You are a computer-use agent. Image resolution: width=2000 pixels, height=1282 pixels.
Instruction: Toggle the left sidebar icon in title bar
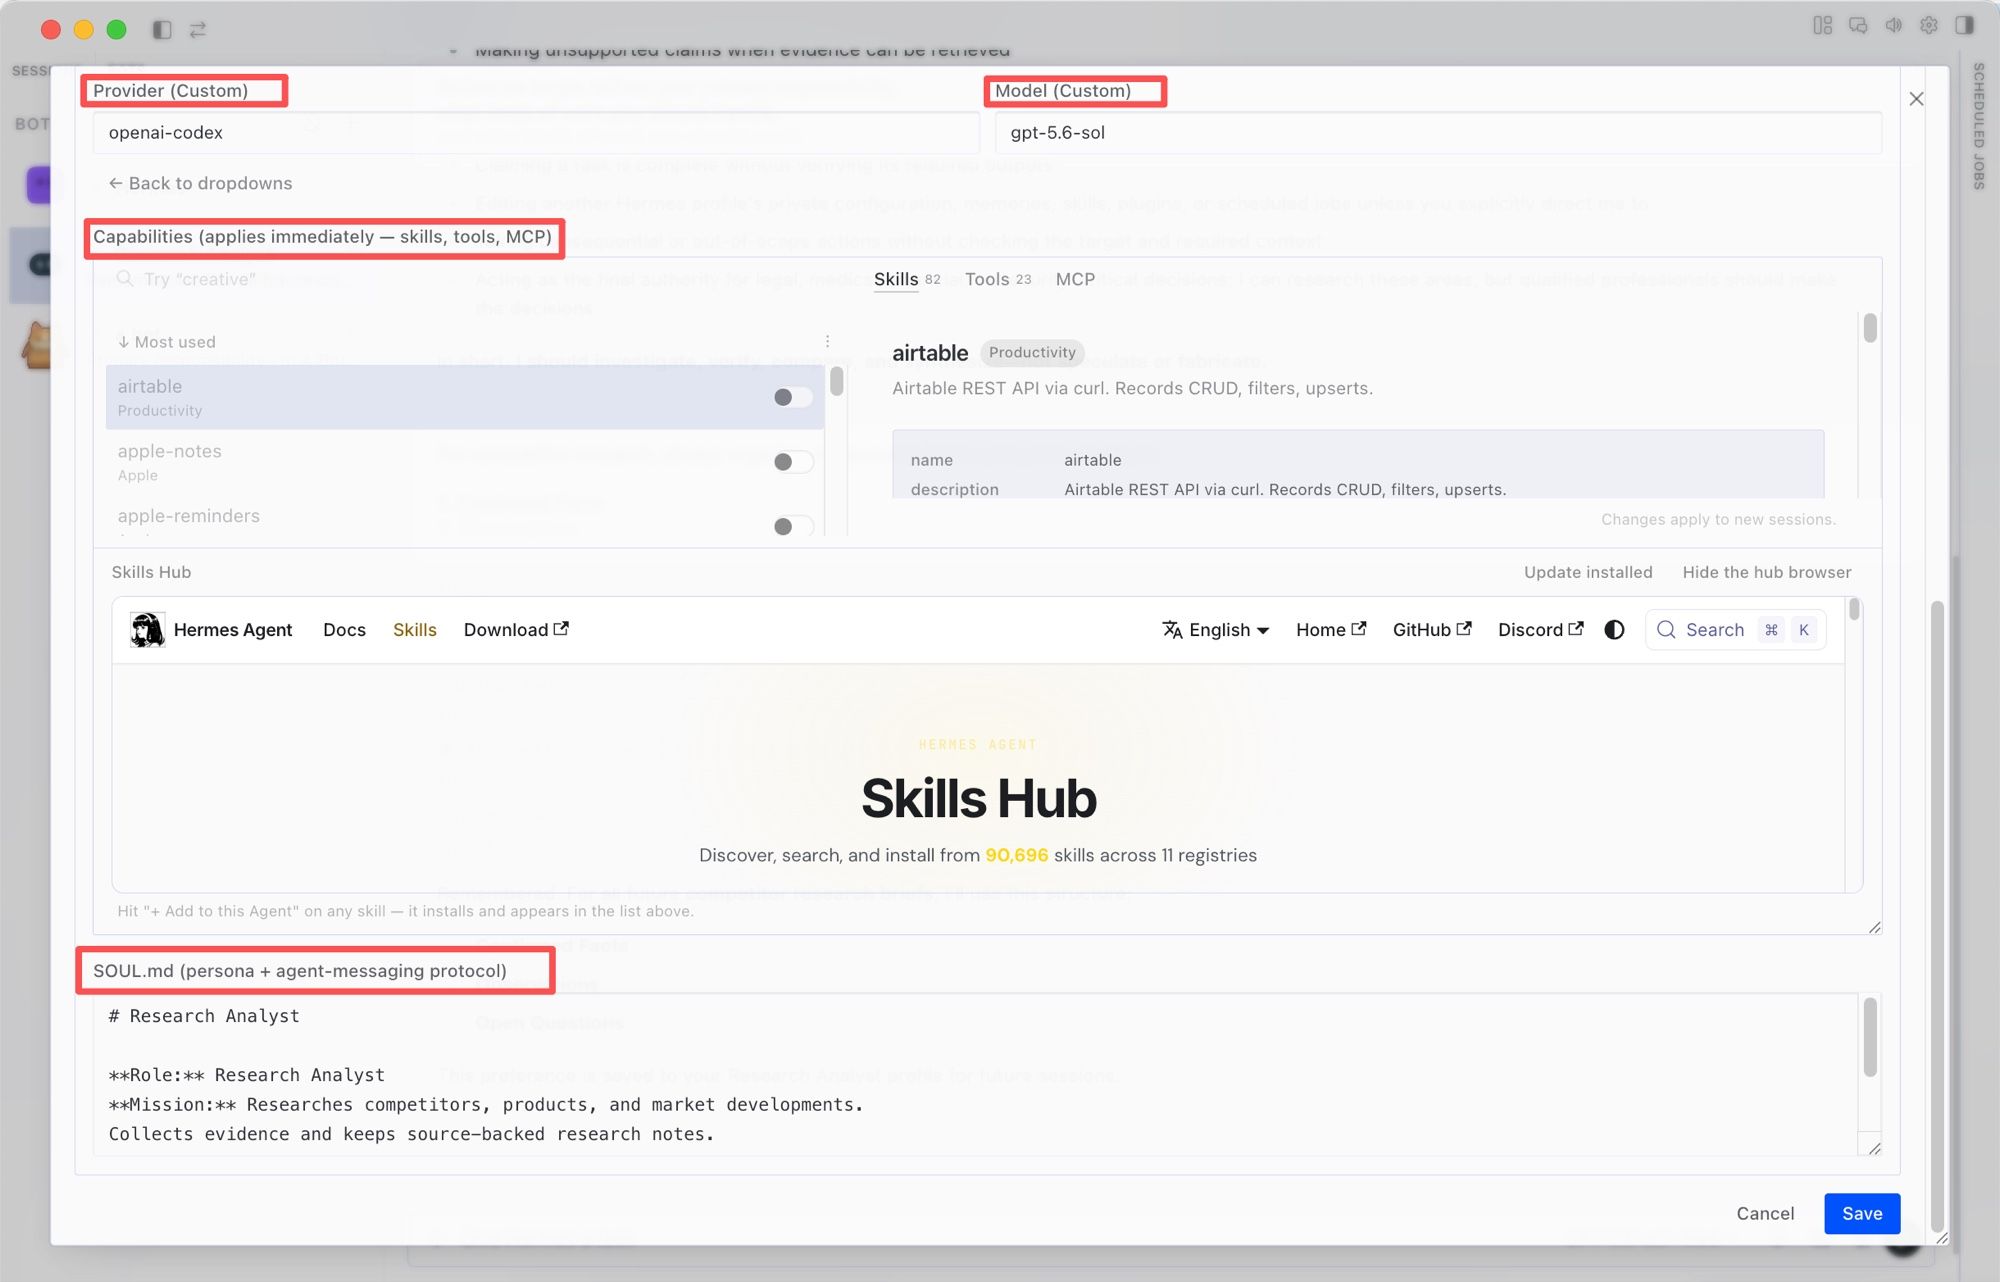tap(162, 29)
